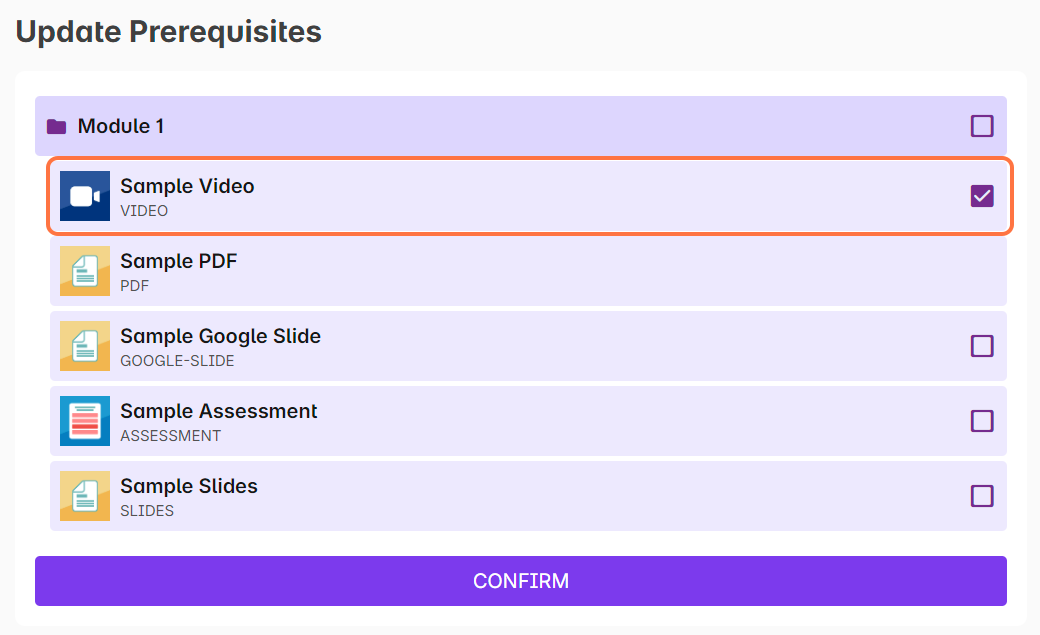The image size is (1040, 635).
Task: Check the Module 1 checkbox
Action: (981, 126)
